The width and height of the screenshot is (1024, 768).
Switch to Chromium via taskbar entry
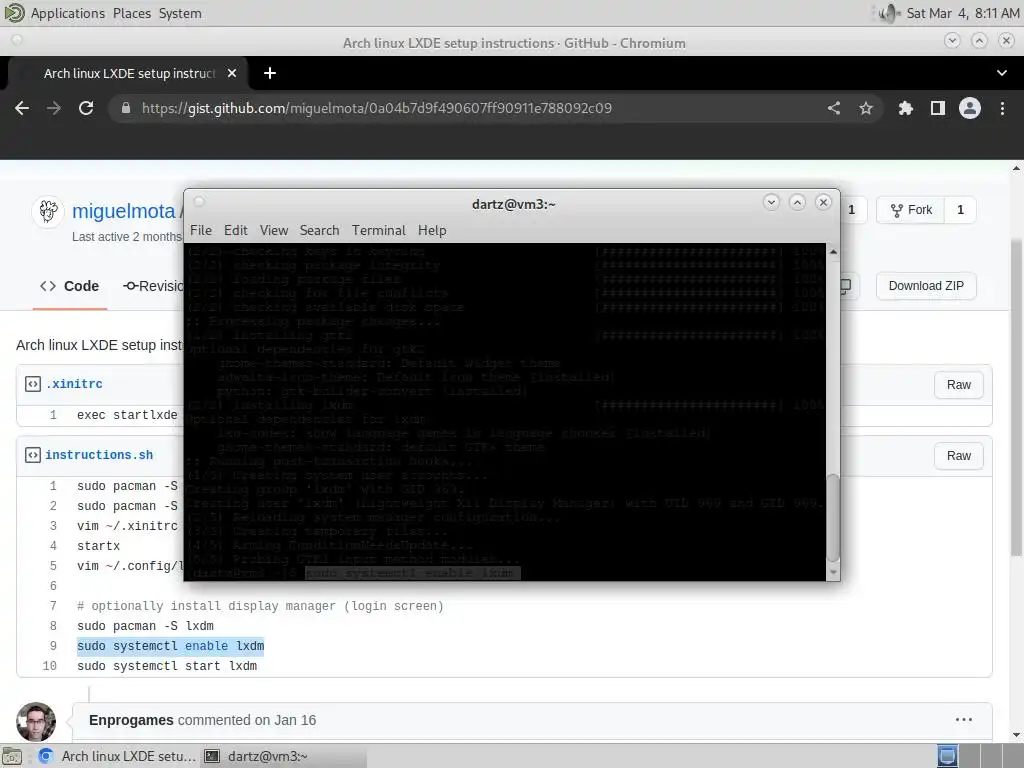tap(117, 756)
